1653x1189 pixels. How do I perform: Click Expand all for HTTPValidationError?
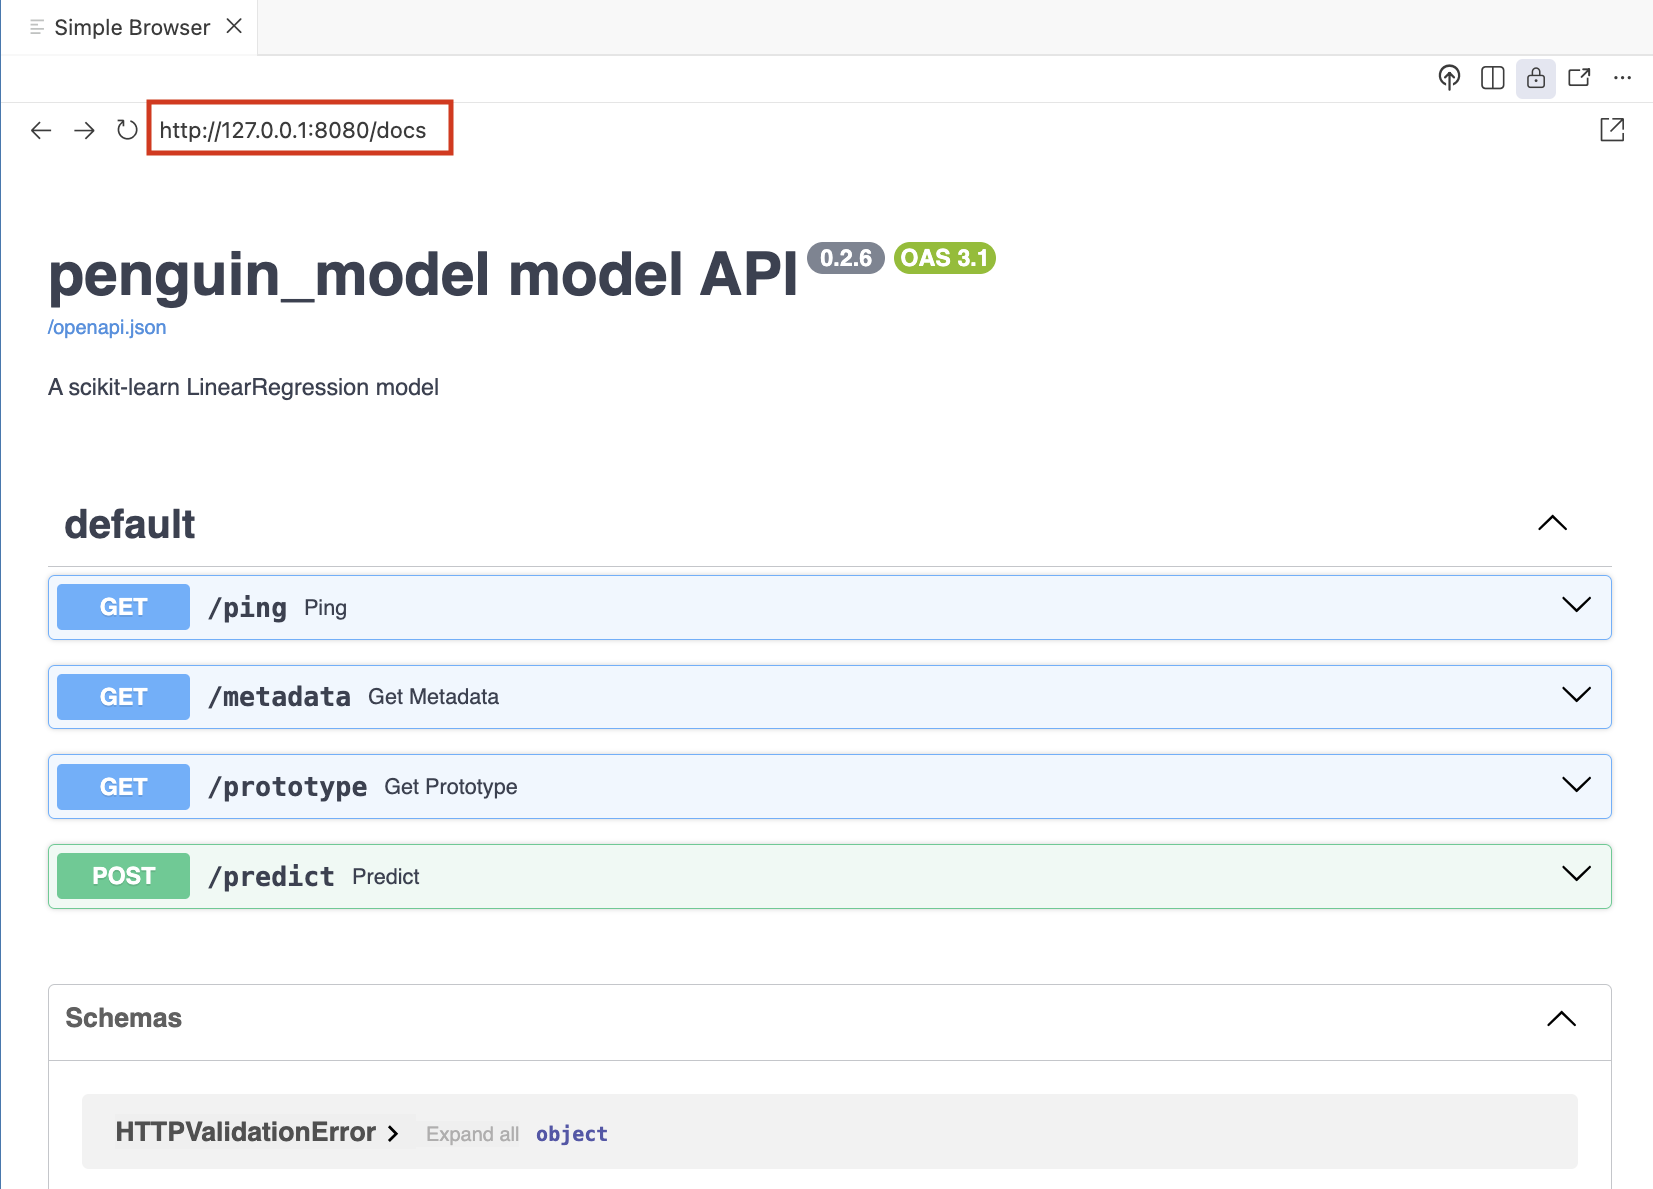point(472,1134)
